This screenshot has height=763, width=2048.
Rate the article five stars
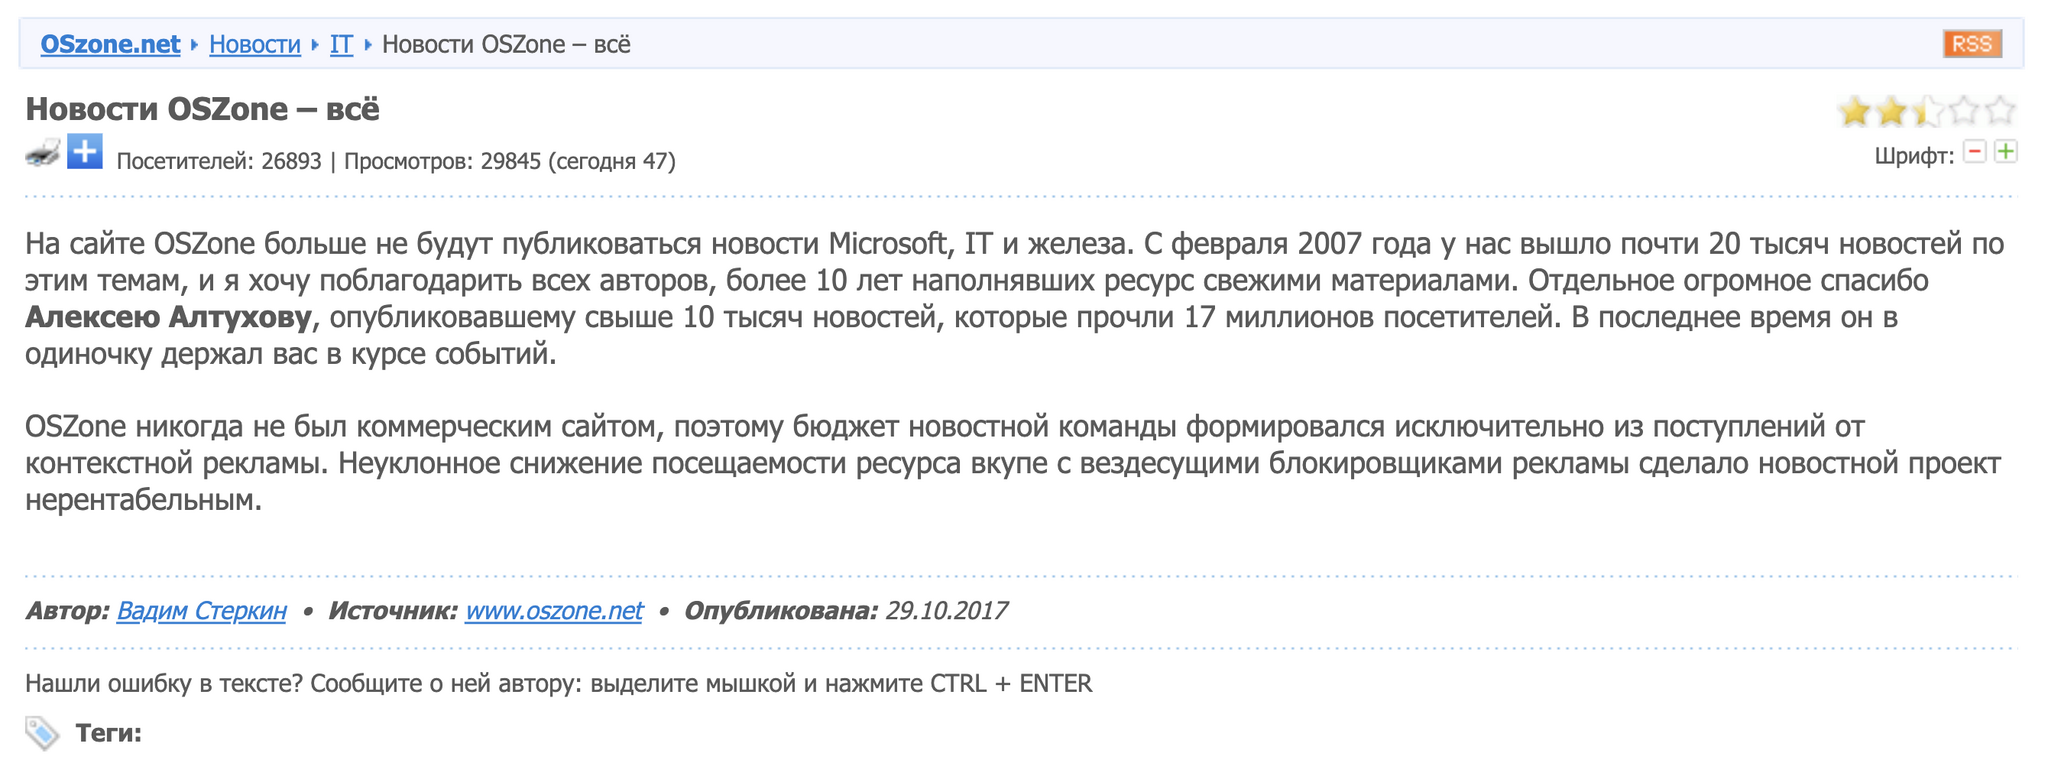coord(2000,111)
